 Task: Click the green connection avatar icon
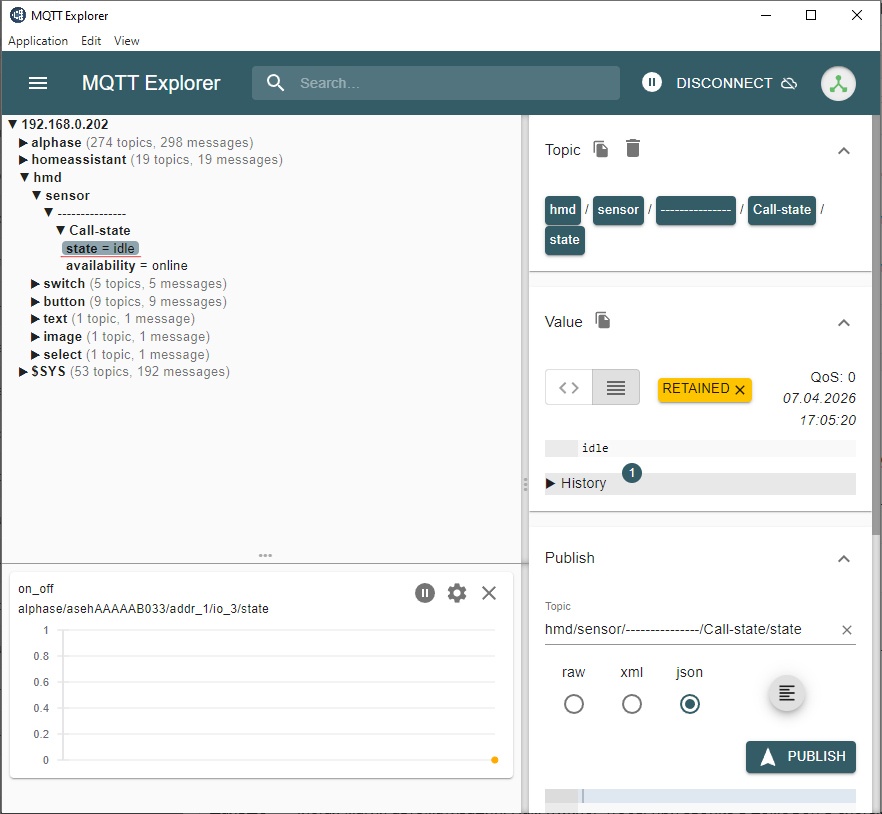838,84
